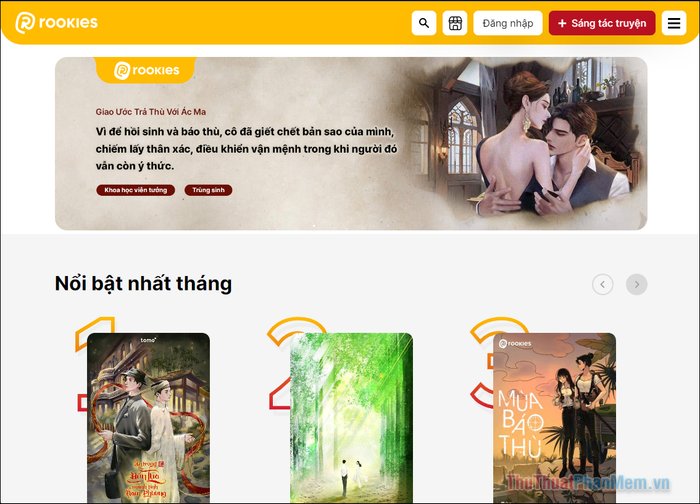Click the Rookies badge on banner

[x=146, y=70]
